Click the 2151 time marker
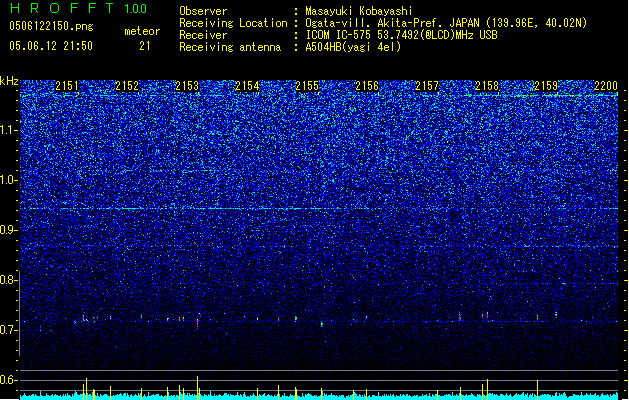Viewport: 629px width, 400px height. [67, 86]
